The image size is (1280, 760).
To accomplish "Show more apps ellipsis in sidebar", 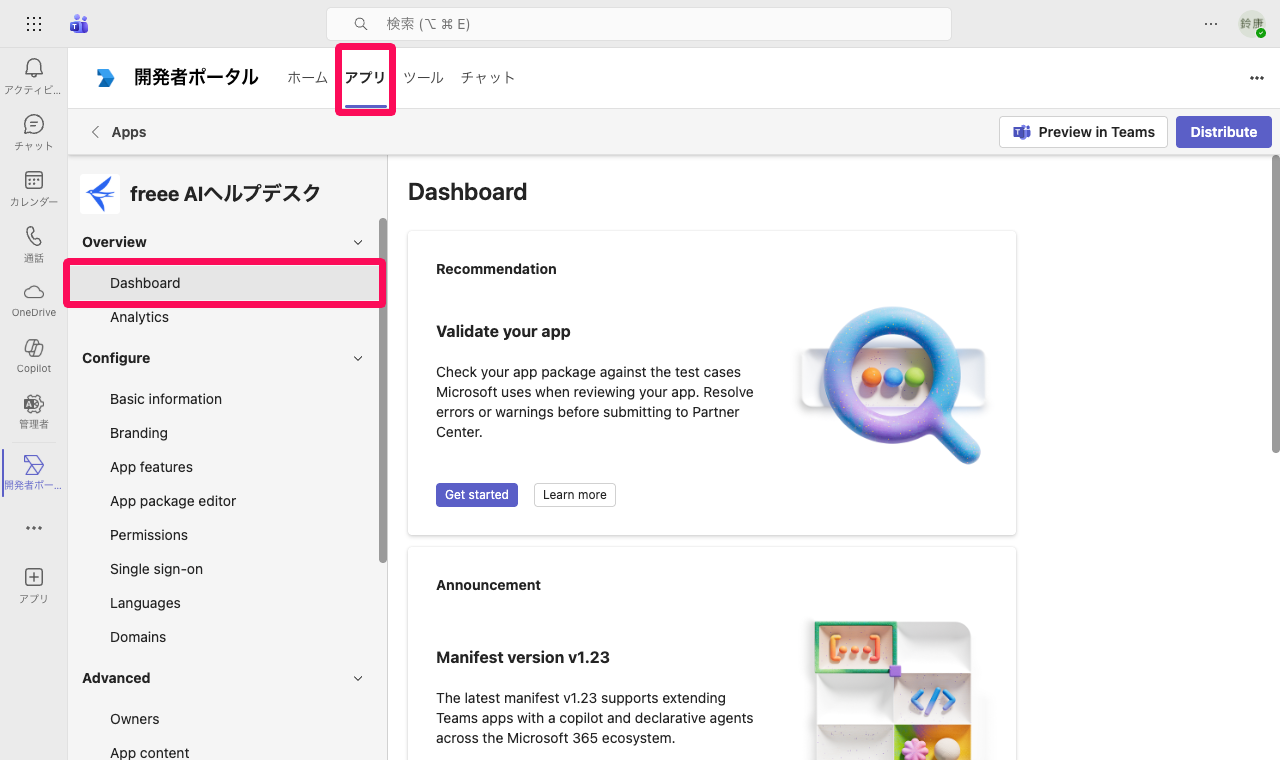I will (x=34, y=528).
